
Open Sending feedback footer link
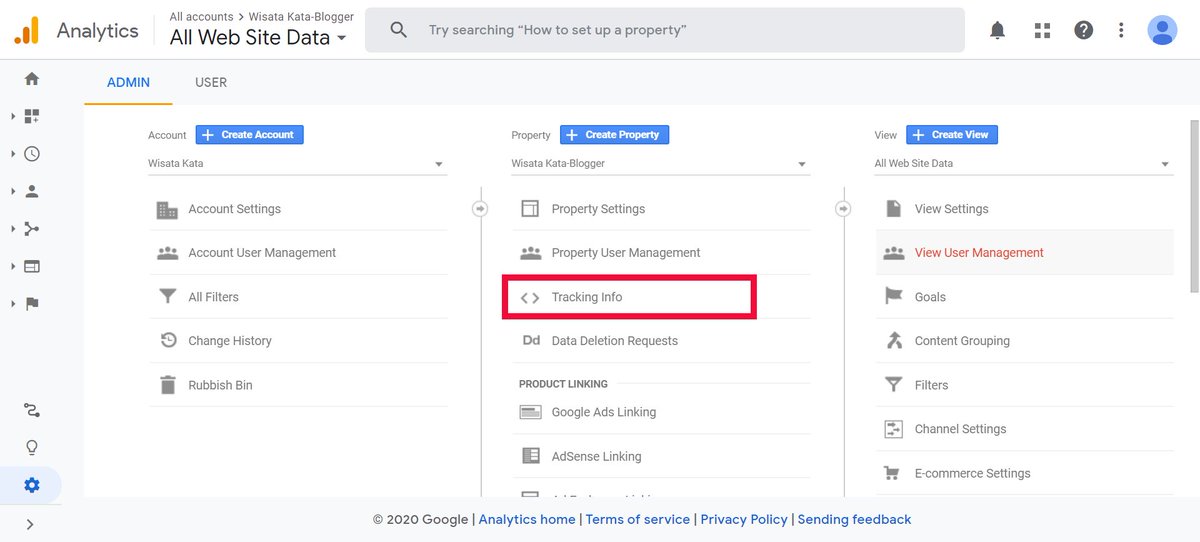854,519
